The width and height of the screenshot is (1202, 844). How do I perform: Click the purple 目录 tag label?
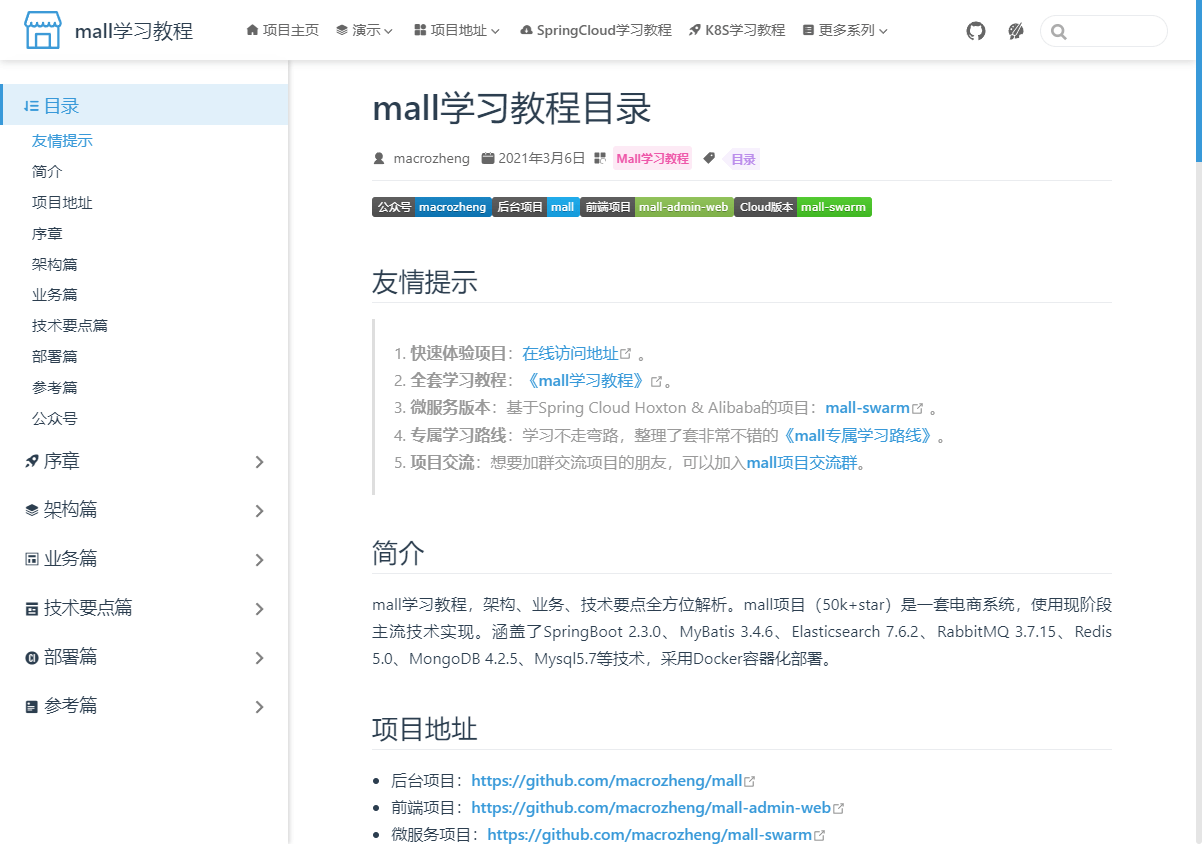coord(743,159)
